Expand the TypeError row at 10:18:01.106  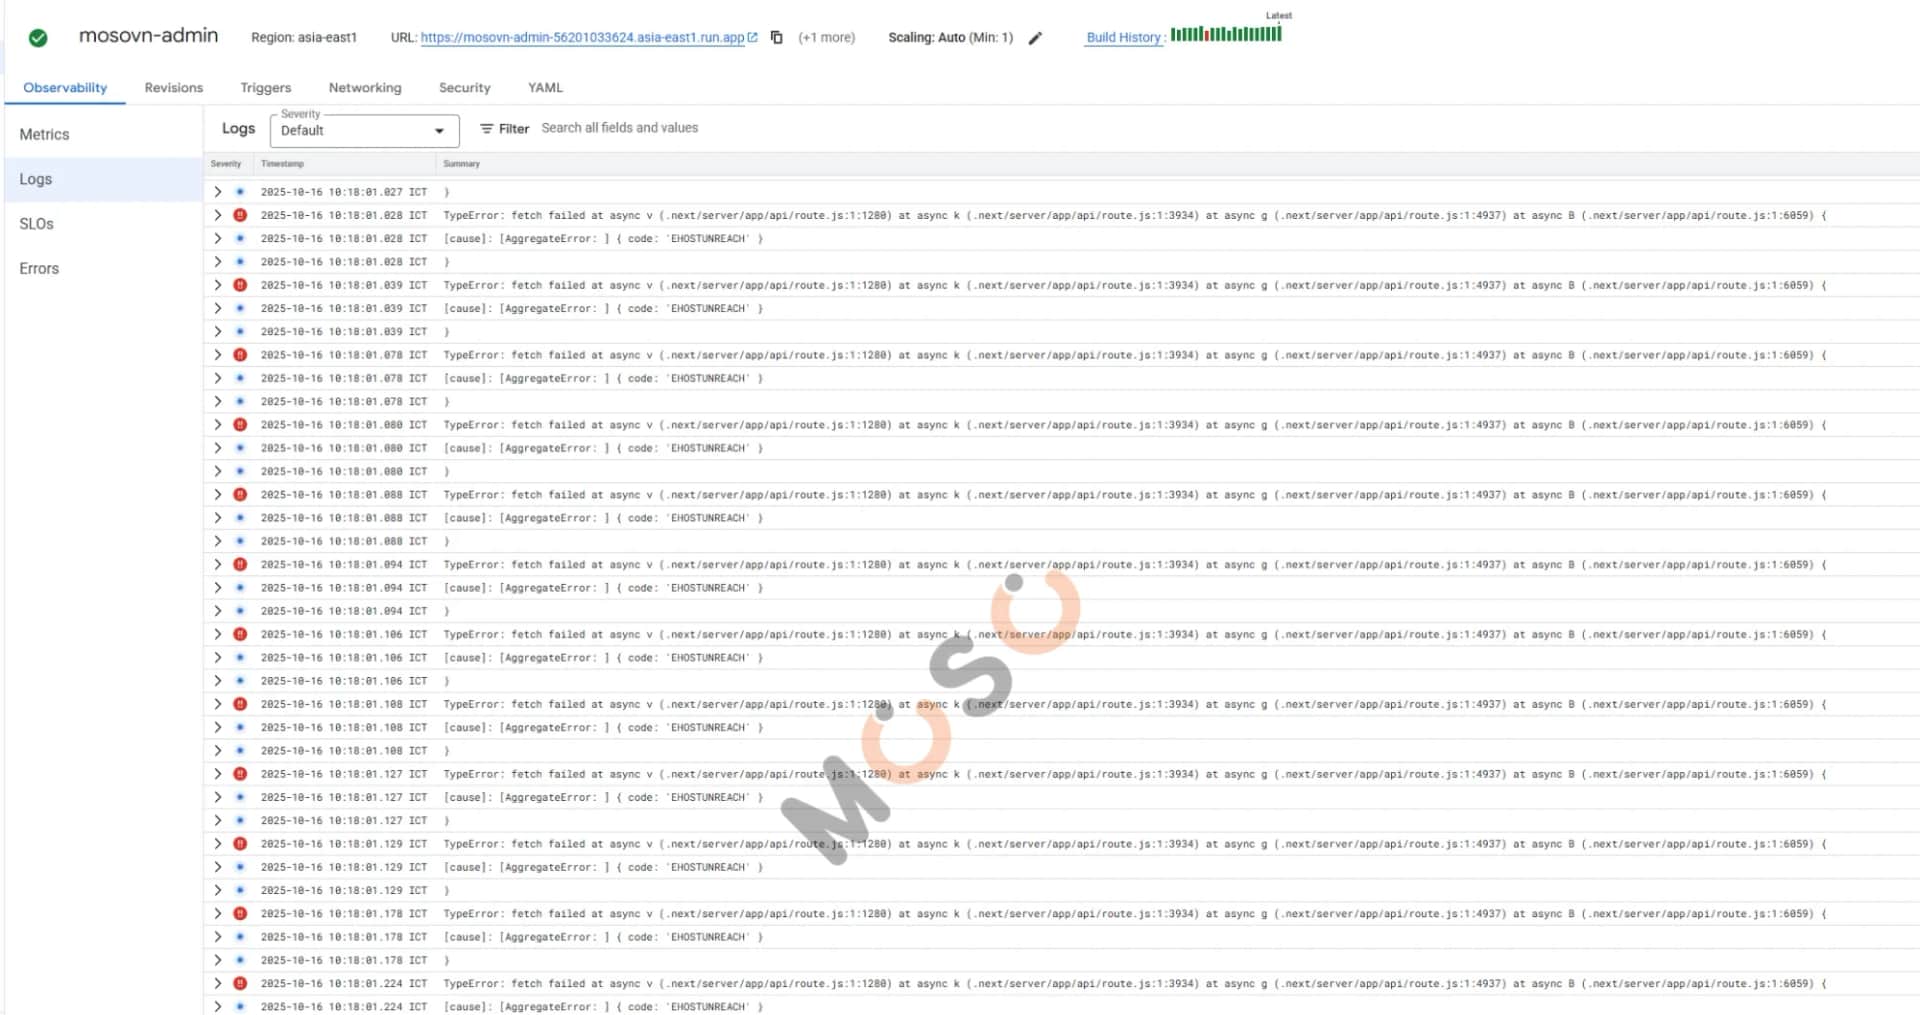tap(217, 634)
